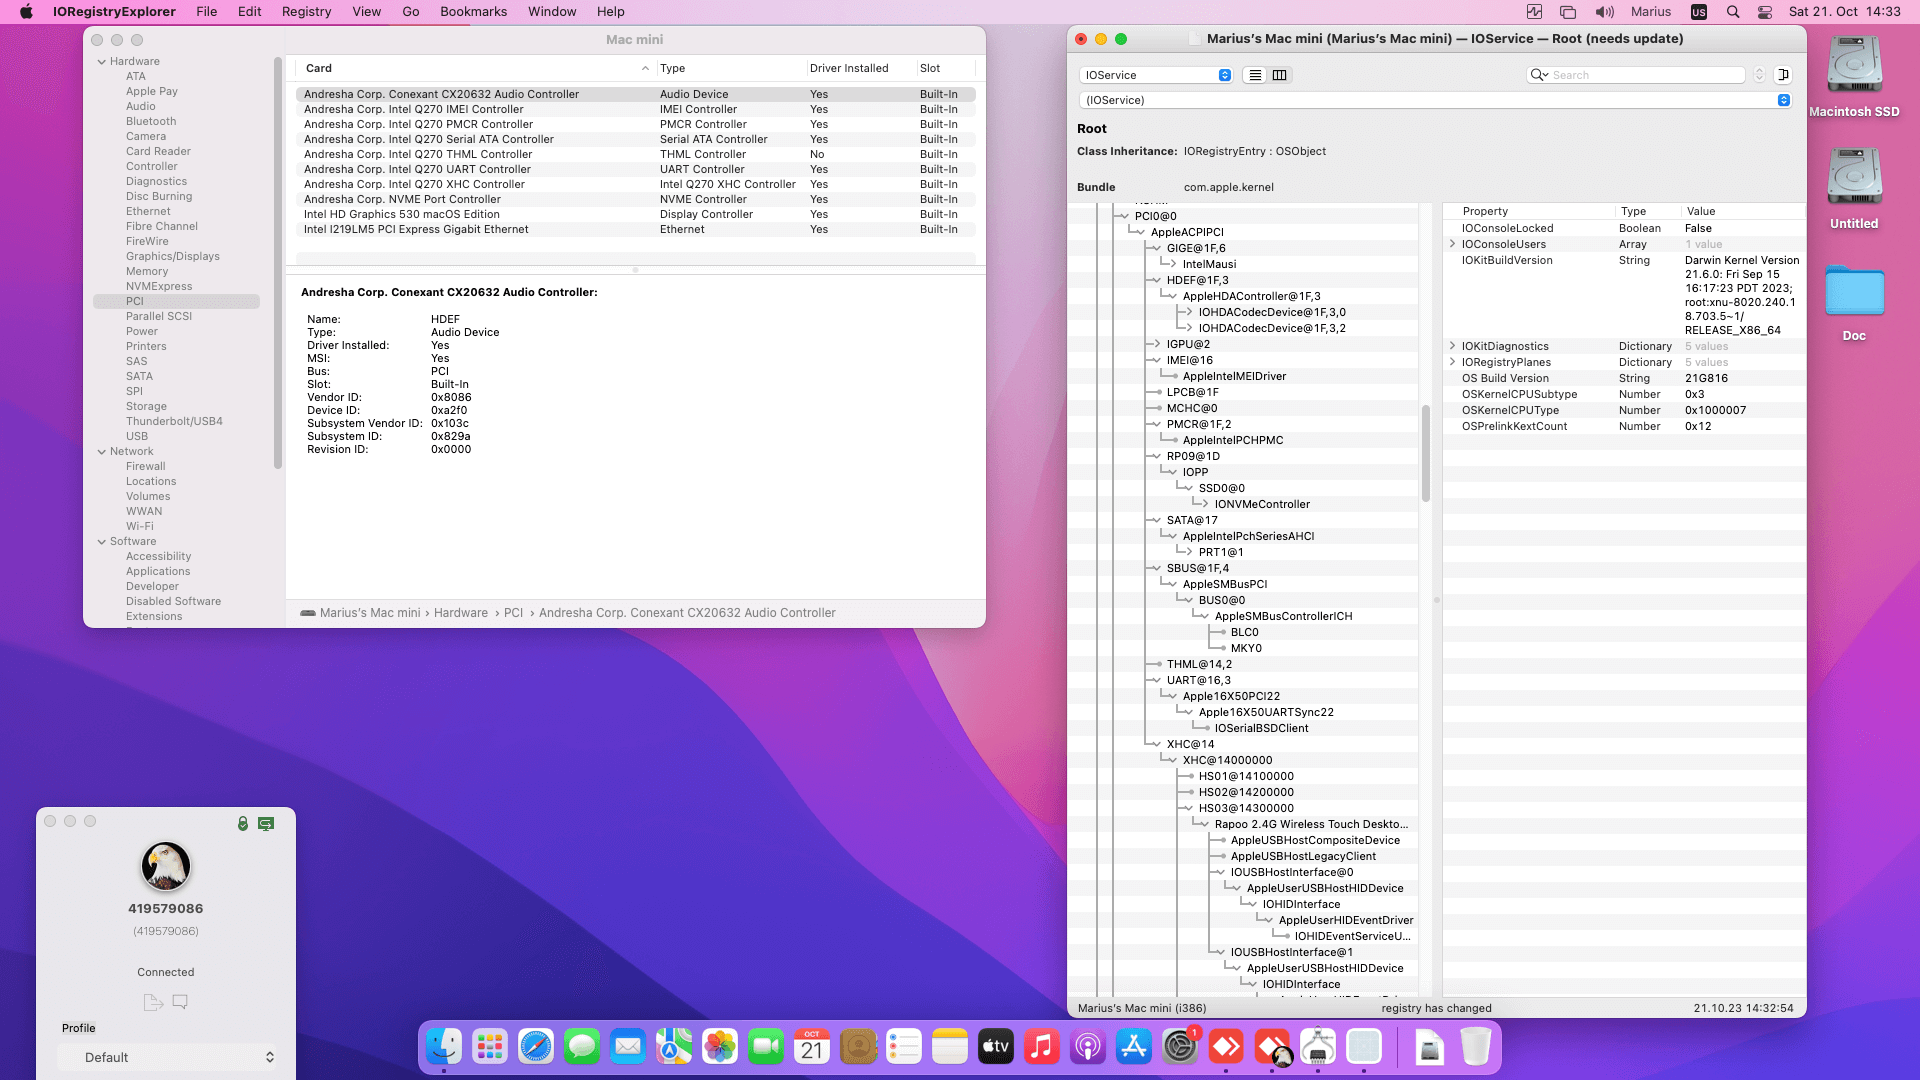Open Control Center in menu bar
This screenshot has width=1920, height=1080.
1765,12
